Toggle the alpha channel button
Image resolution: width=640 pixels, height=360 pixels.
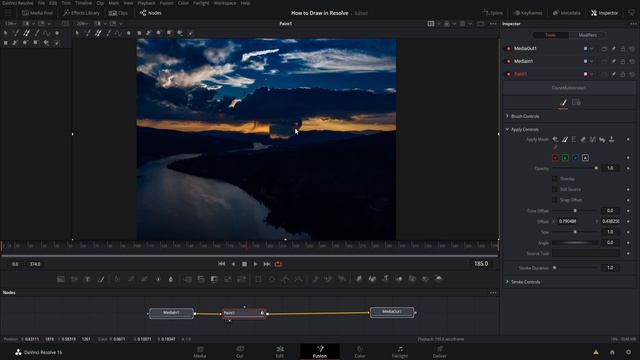(x=585, y=158)
